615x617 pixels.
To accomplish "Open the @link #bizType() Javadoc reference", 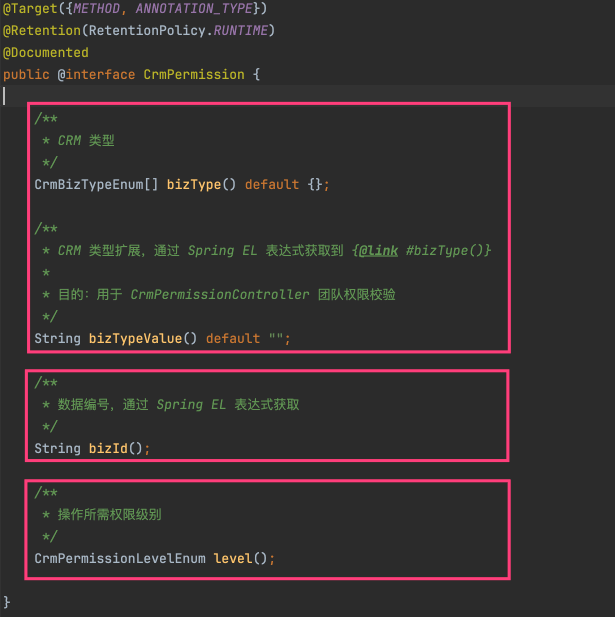I will click(420, 250).
